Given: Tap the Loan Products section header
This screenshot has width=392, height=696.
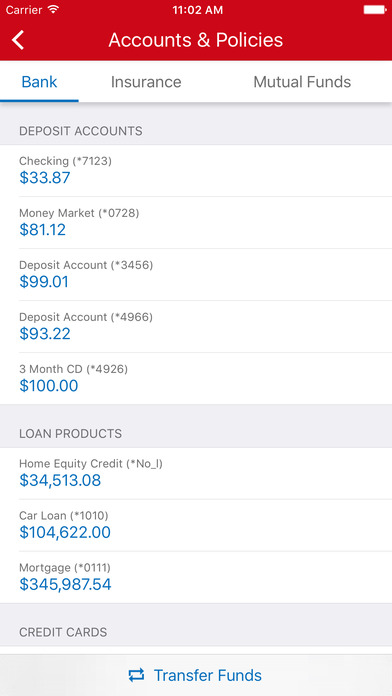Looking at the screenshot, I should [x=70, y=434].
